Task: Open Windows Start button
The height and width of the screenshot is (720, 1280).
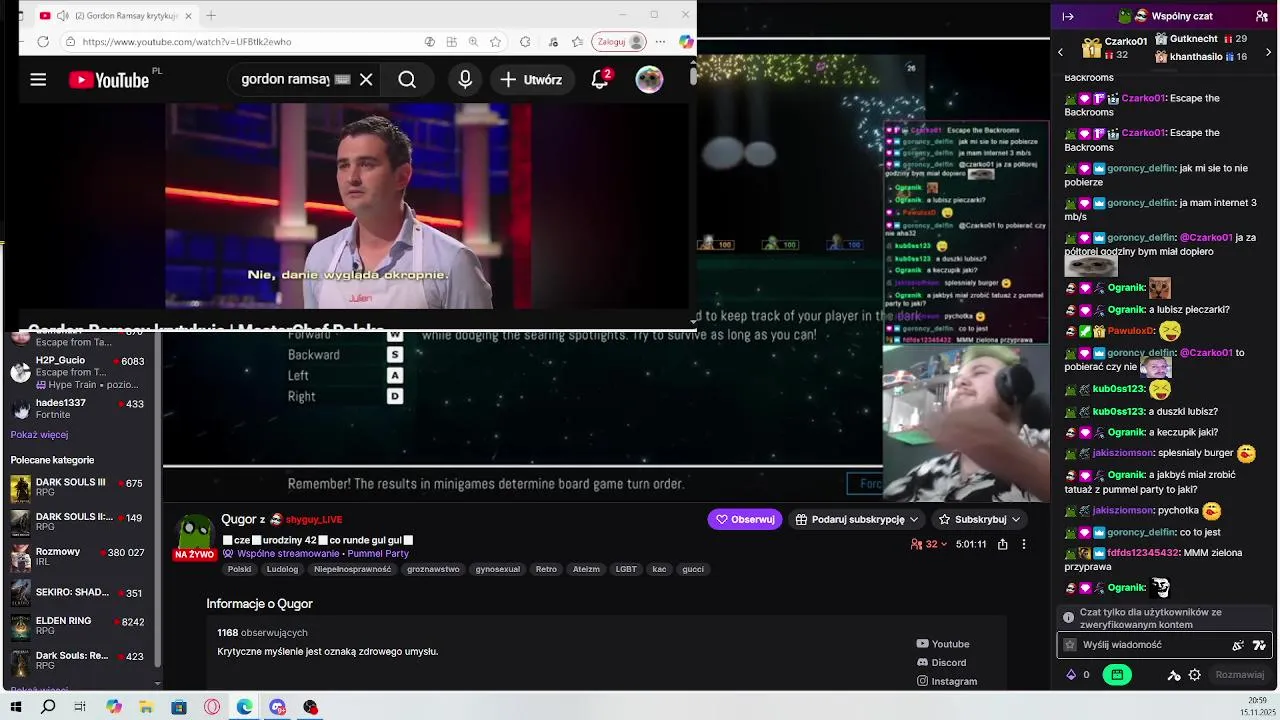Action: pos(16,707)
